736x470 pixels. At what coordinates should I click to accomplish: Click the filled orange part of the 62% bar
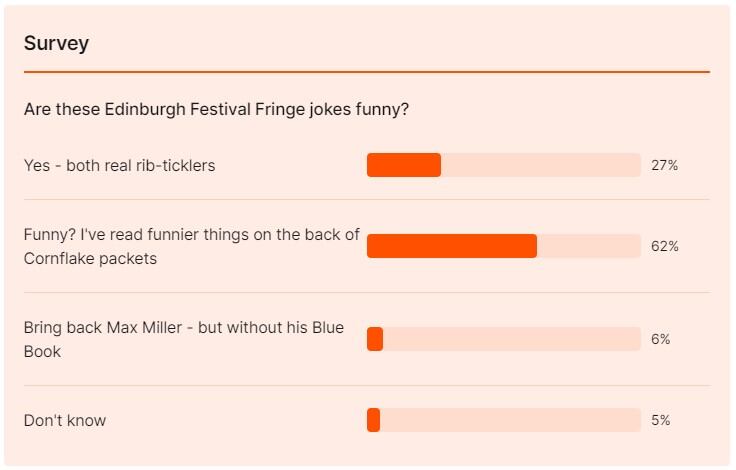coord(452,246)
